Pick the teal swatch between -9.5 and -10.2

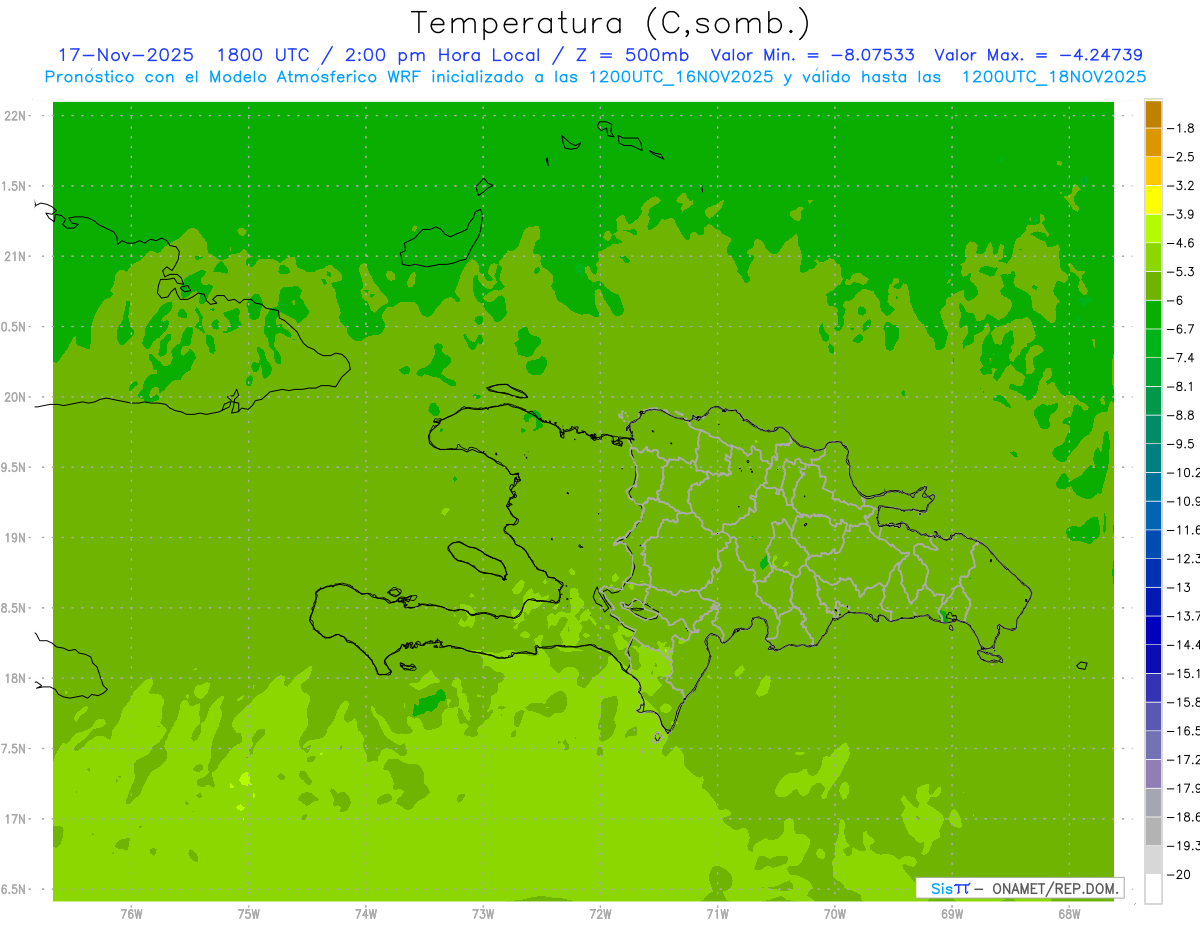[x=1153, y=458]
